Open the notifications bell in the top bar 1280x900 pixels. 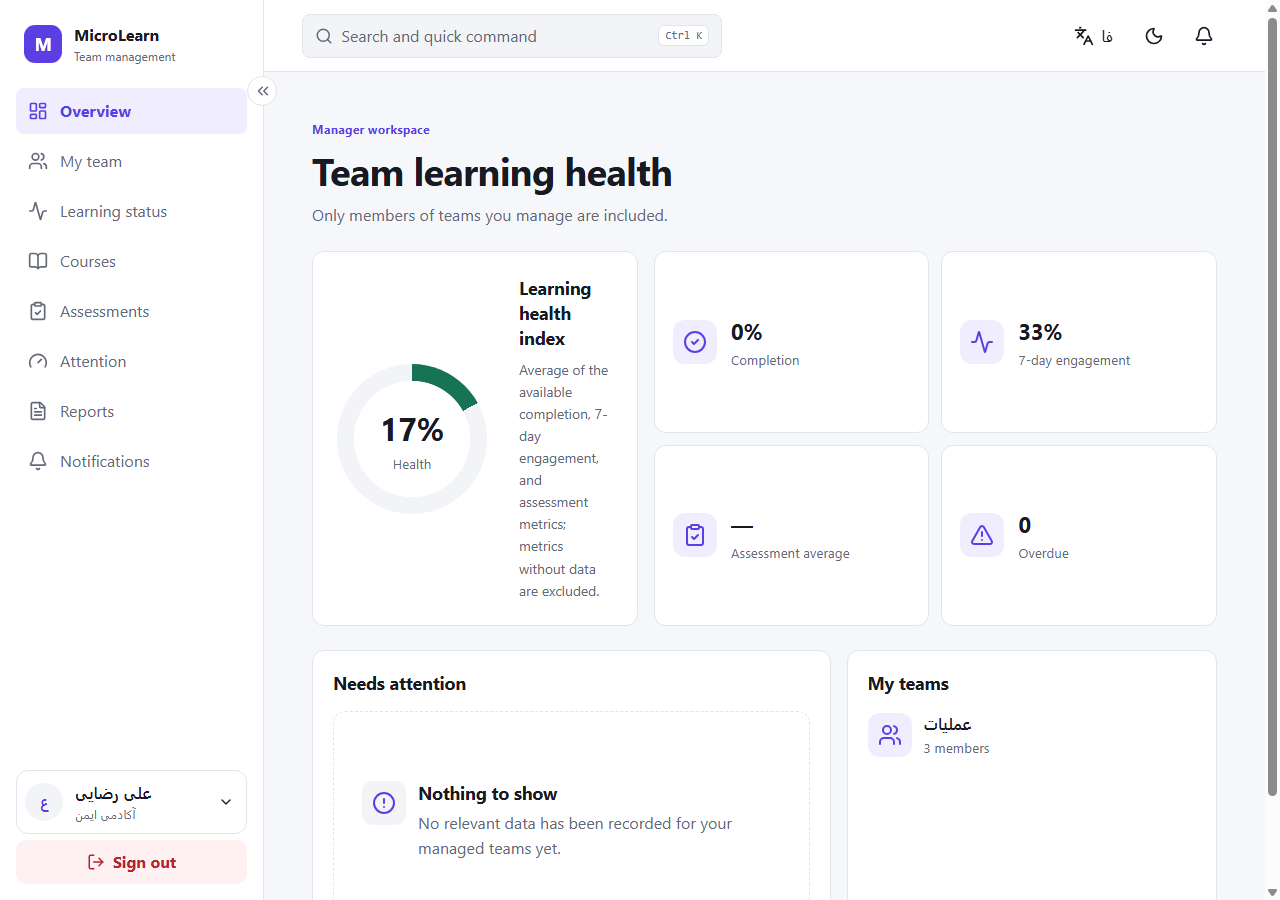(x=1204, y=36)
